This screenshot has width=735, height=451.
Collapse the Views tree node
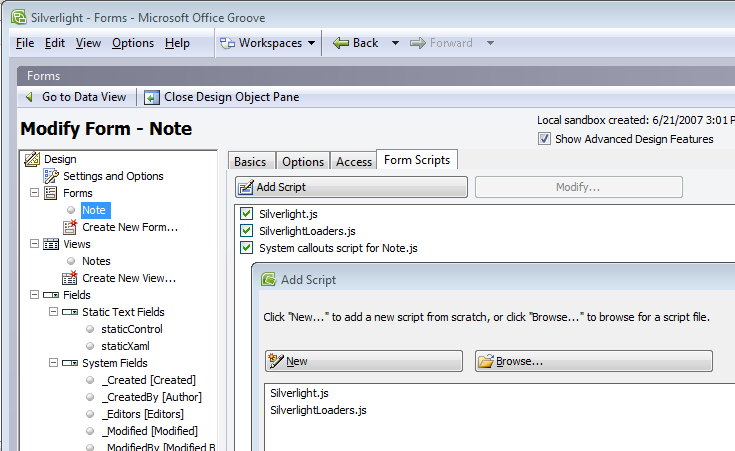[x=34, y=244]
